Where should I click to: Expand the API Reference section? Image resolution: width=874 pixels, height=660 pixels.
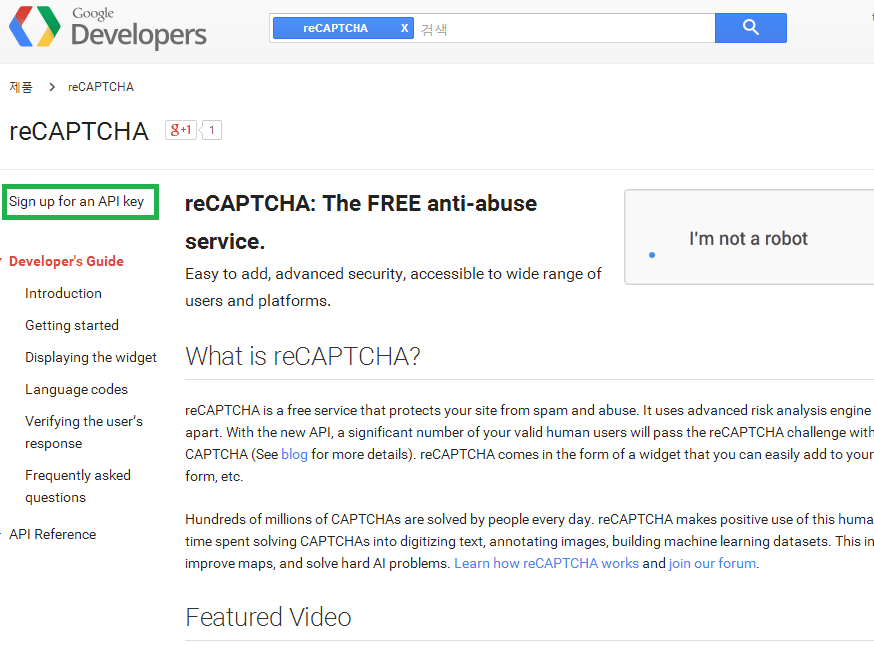(52, 534)
